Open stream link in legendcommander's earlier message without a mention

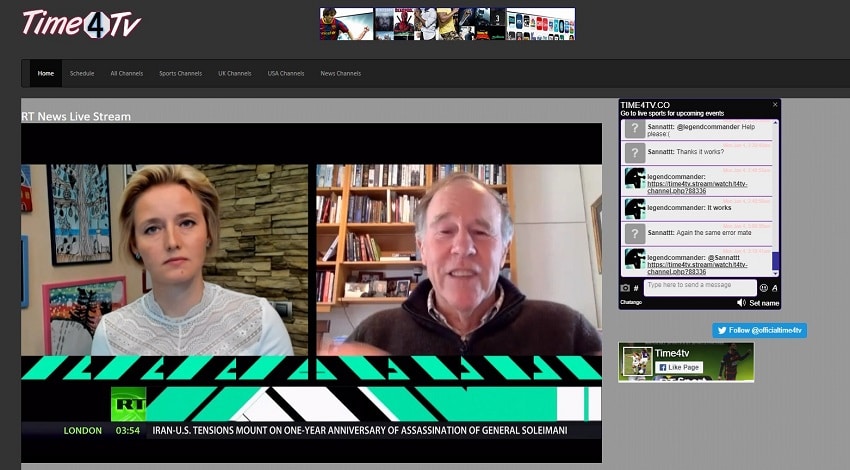[x=697, y=188]
